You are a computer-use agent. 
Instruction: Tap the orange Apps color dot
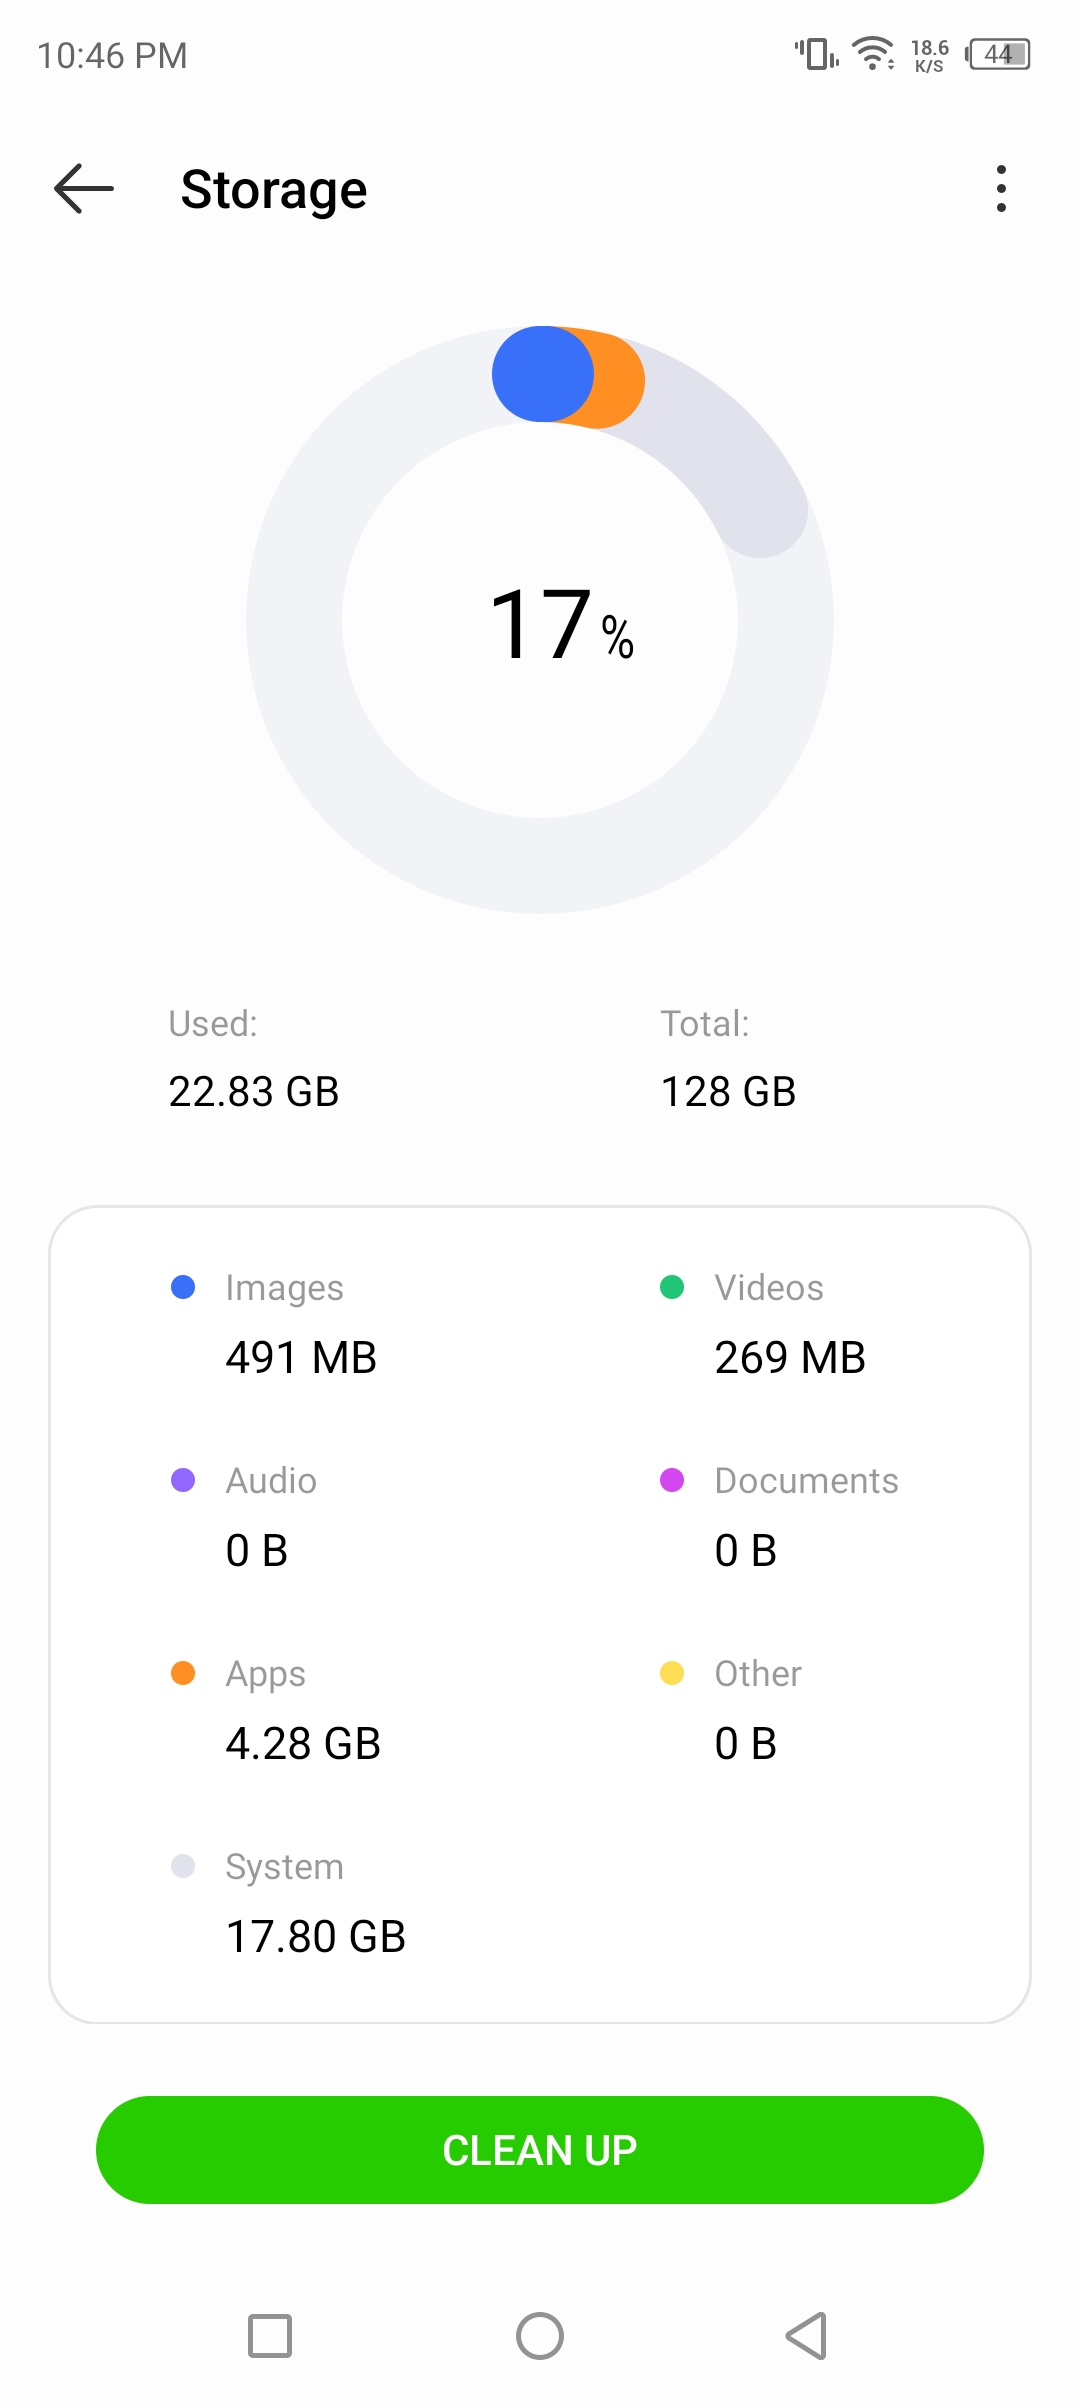183,1673
